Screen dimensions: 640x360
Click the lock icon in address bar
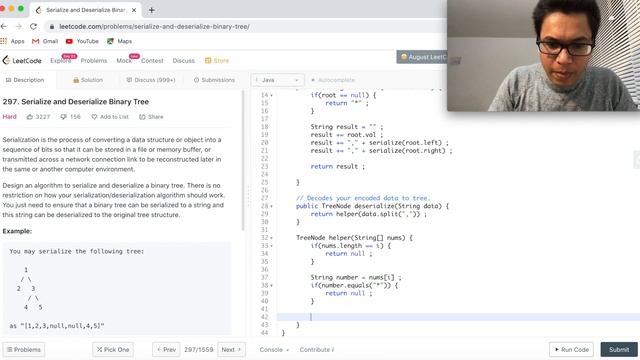[51, 27]
